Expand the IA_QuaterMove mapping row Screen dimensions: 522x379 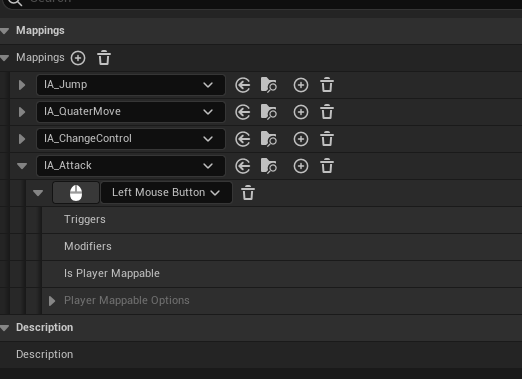pos(22,112)
